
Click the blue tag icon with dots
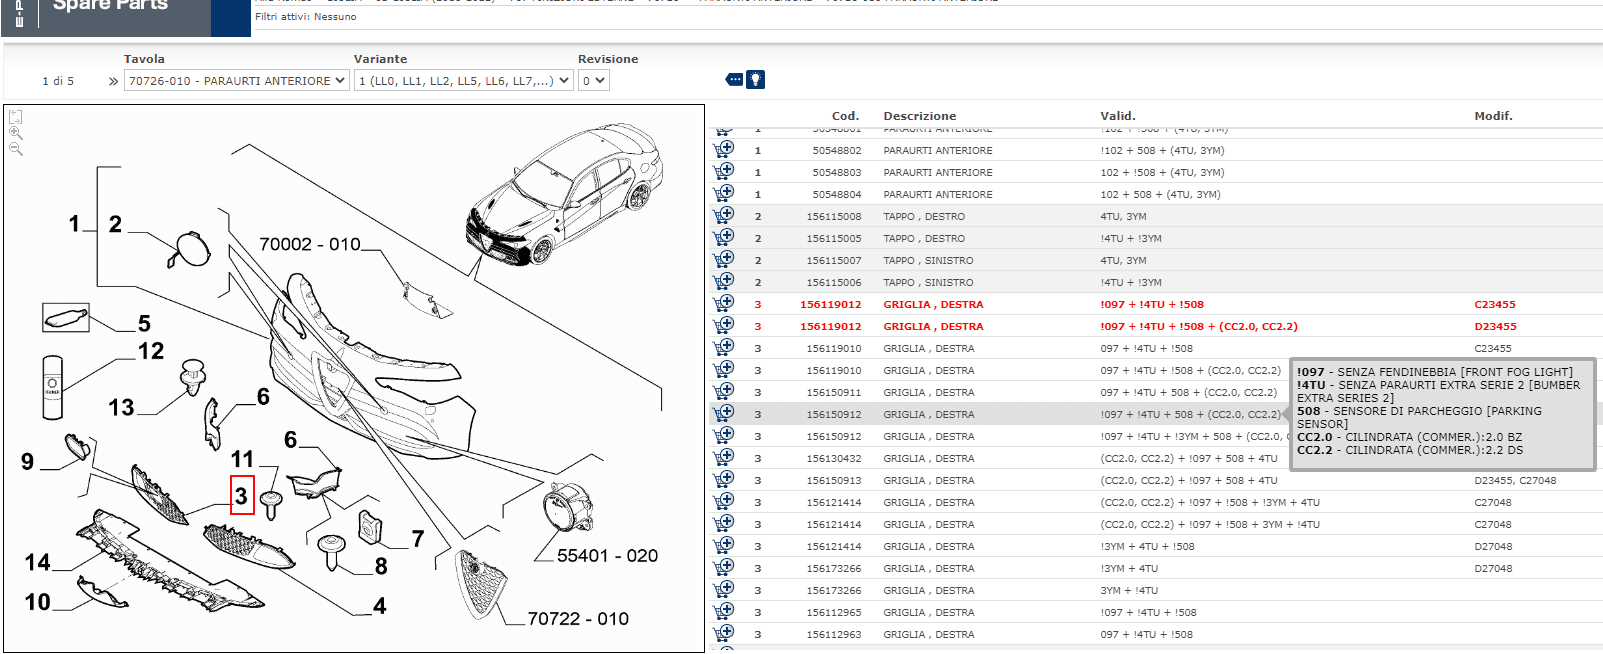[735, 79]
